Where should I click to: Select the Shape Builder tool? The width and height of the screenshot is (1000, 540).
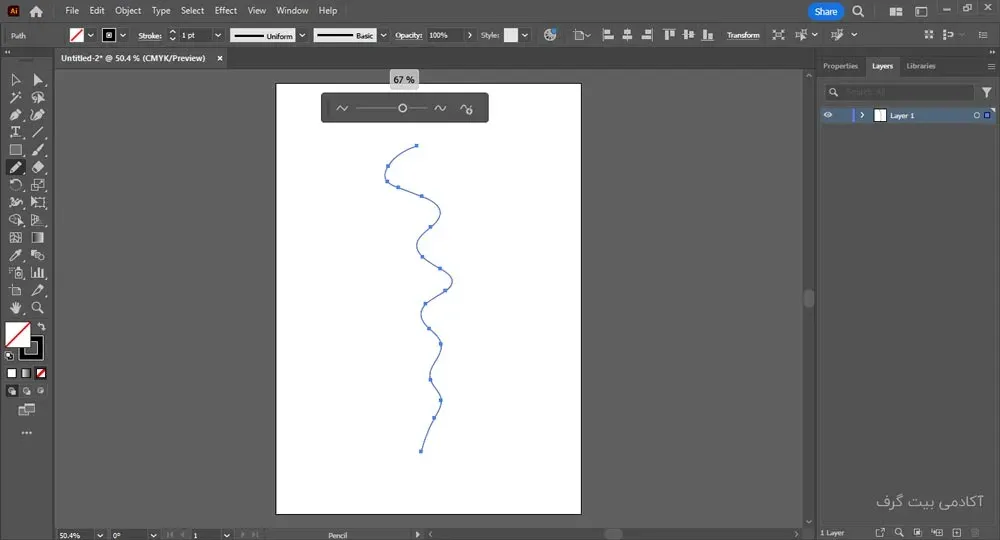[x=15, y=220]
